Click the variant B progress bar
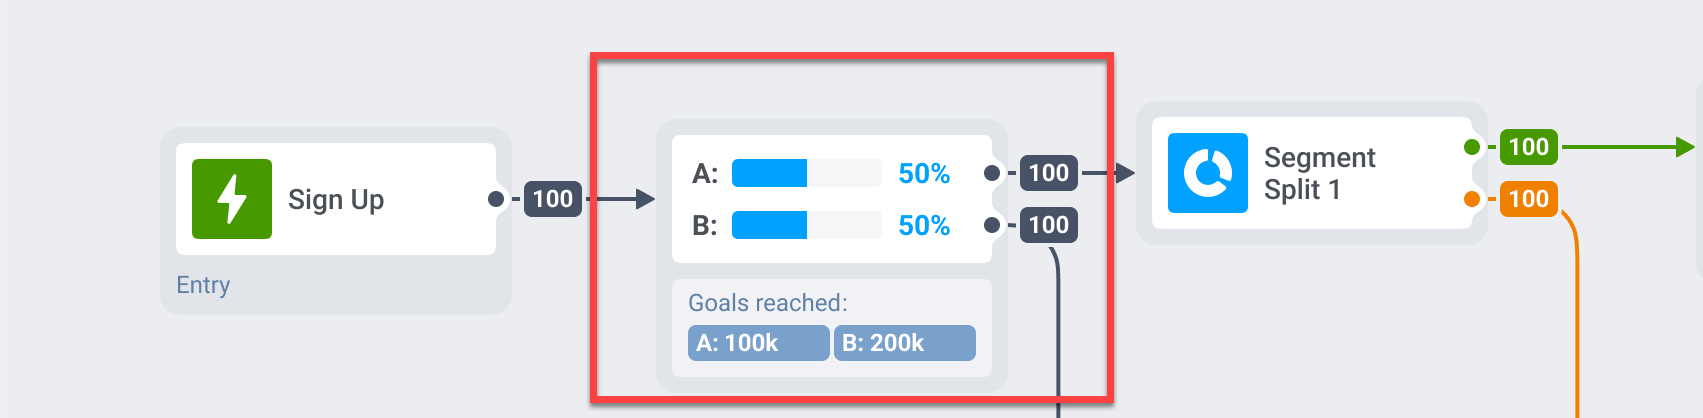Viewport: 1703px width, 418px height. coord(806,225)
